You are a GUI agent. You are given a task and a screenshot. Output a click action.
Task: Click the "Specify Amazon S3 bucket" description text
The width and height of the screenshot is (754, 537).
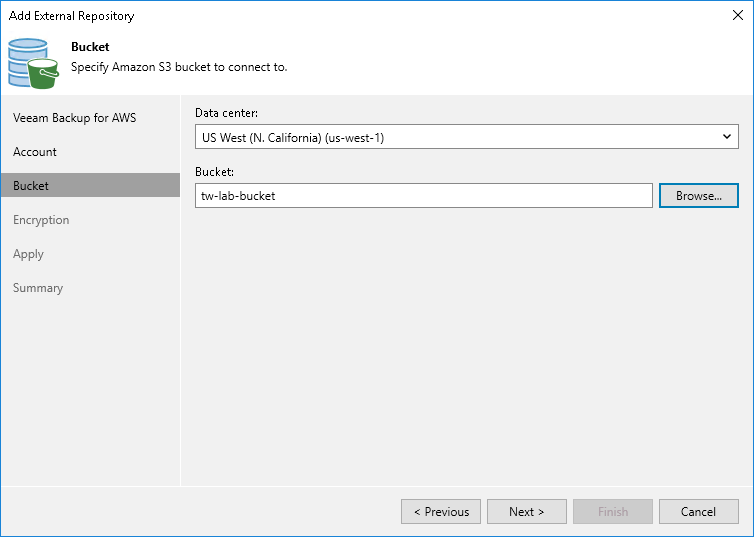[179, 67]
